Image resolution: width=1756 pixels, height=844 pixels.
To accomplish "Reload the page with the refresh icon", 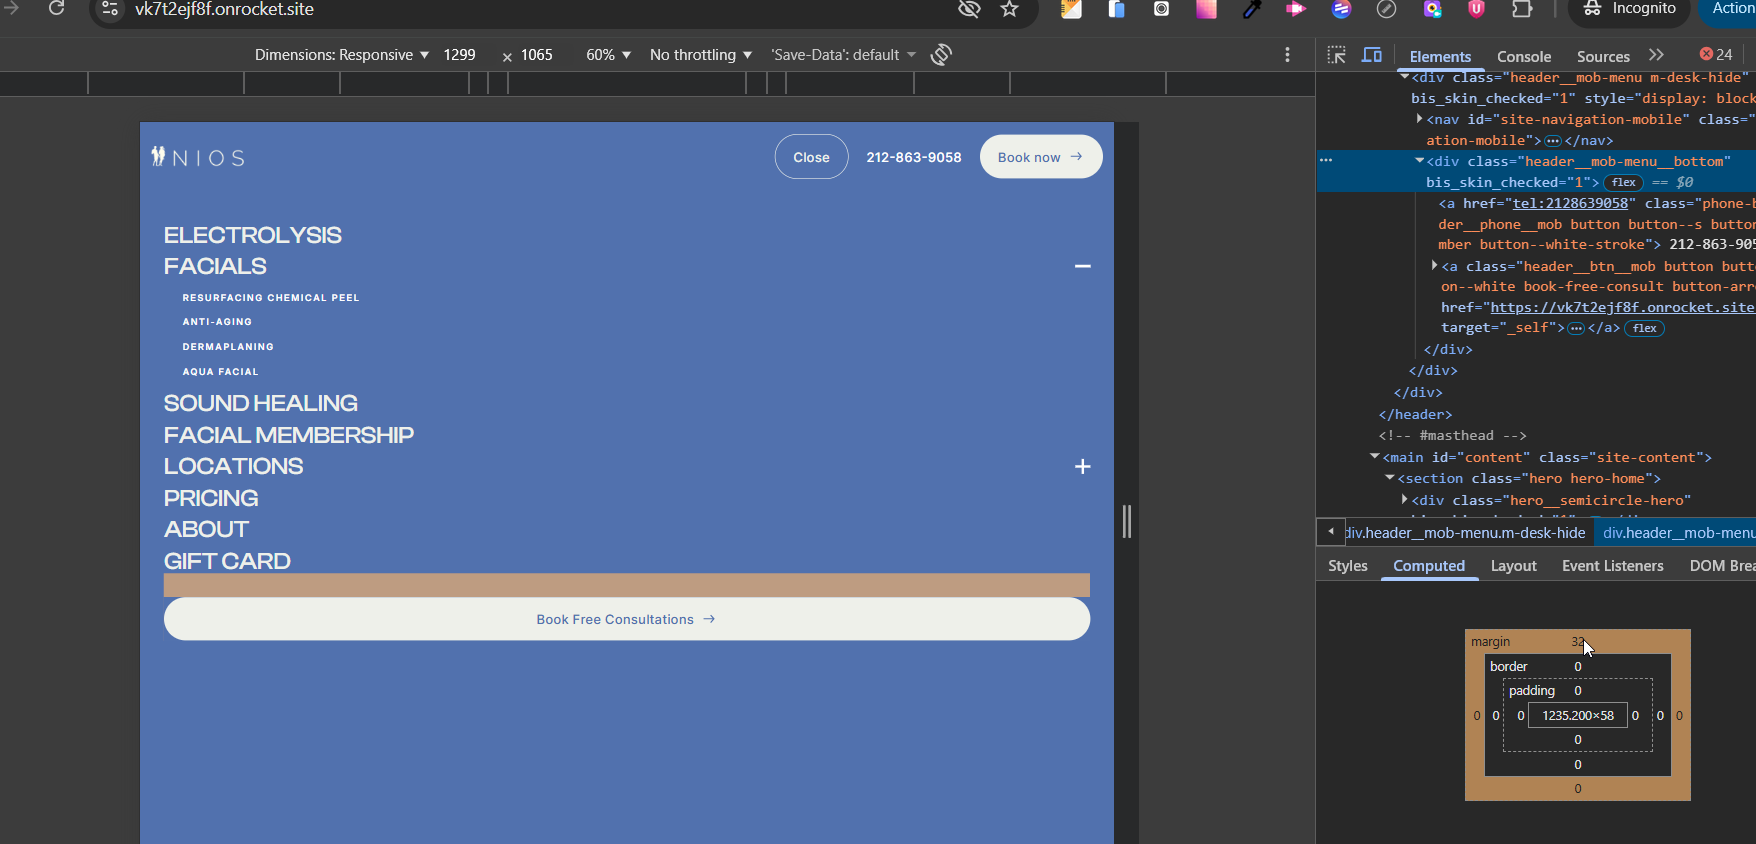I will (x=57, y=9).
